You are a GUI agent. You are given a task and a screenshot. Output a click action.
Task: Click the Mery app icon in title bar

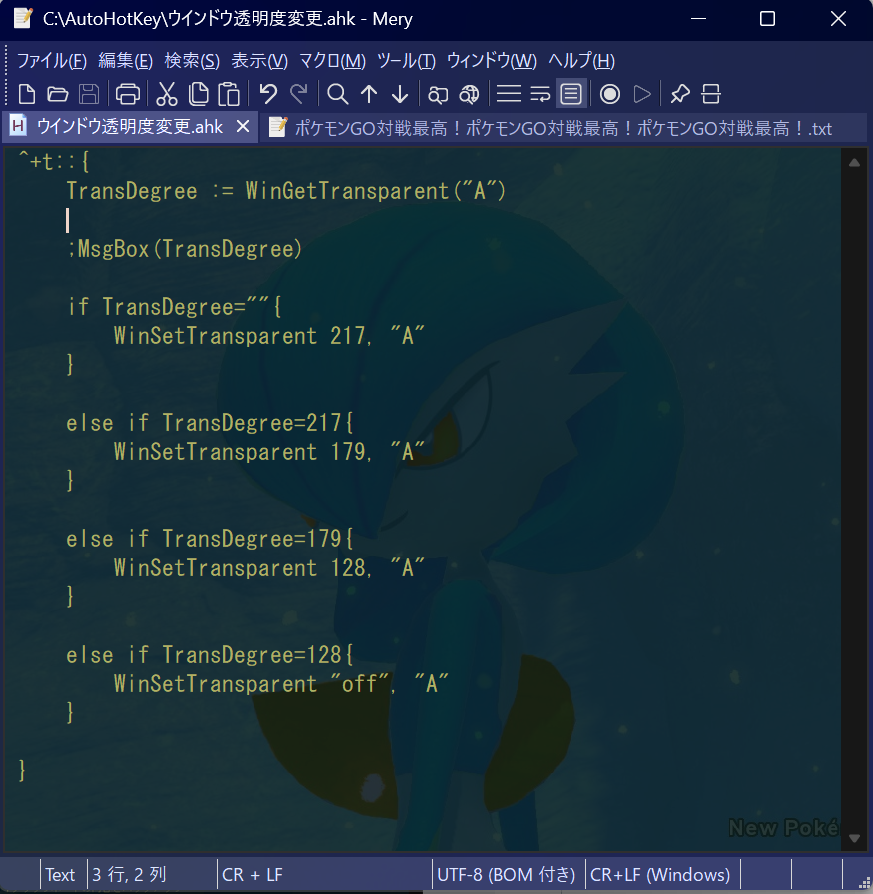click(x=23, y=18)
